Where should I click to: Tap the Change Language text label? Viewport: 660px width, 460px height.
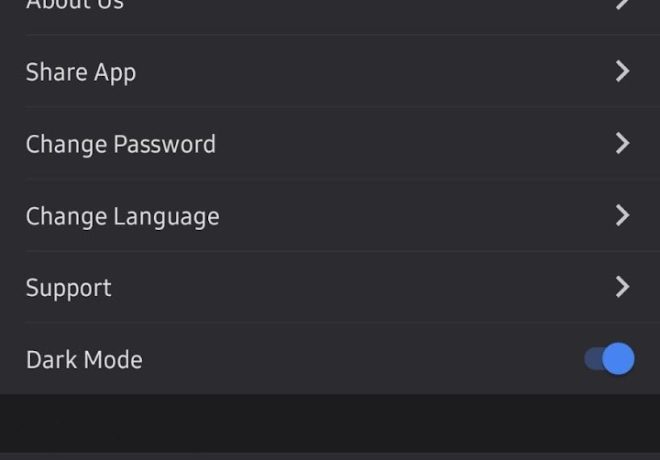(x=122, y=216)
